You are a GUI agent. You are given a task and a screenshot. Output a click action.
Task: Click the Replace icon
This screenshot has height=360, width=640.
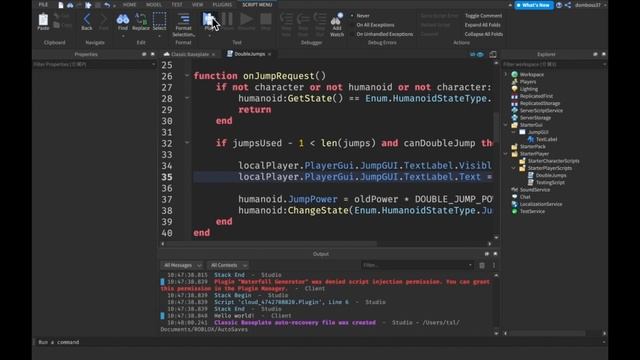tap(141, 19)
